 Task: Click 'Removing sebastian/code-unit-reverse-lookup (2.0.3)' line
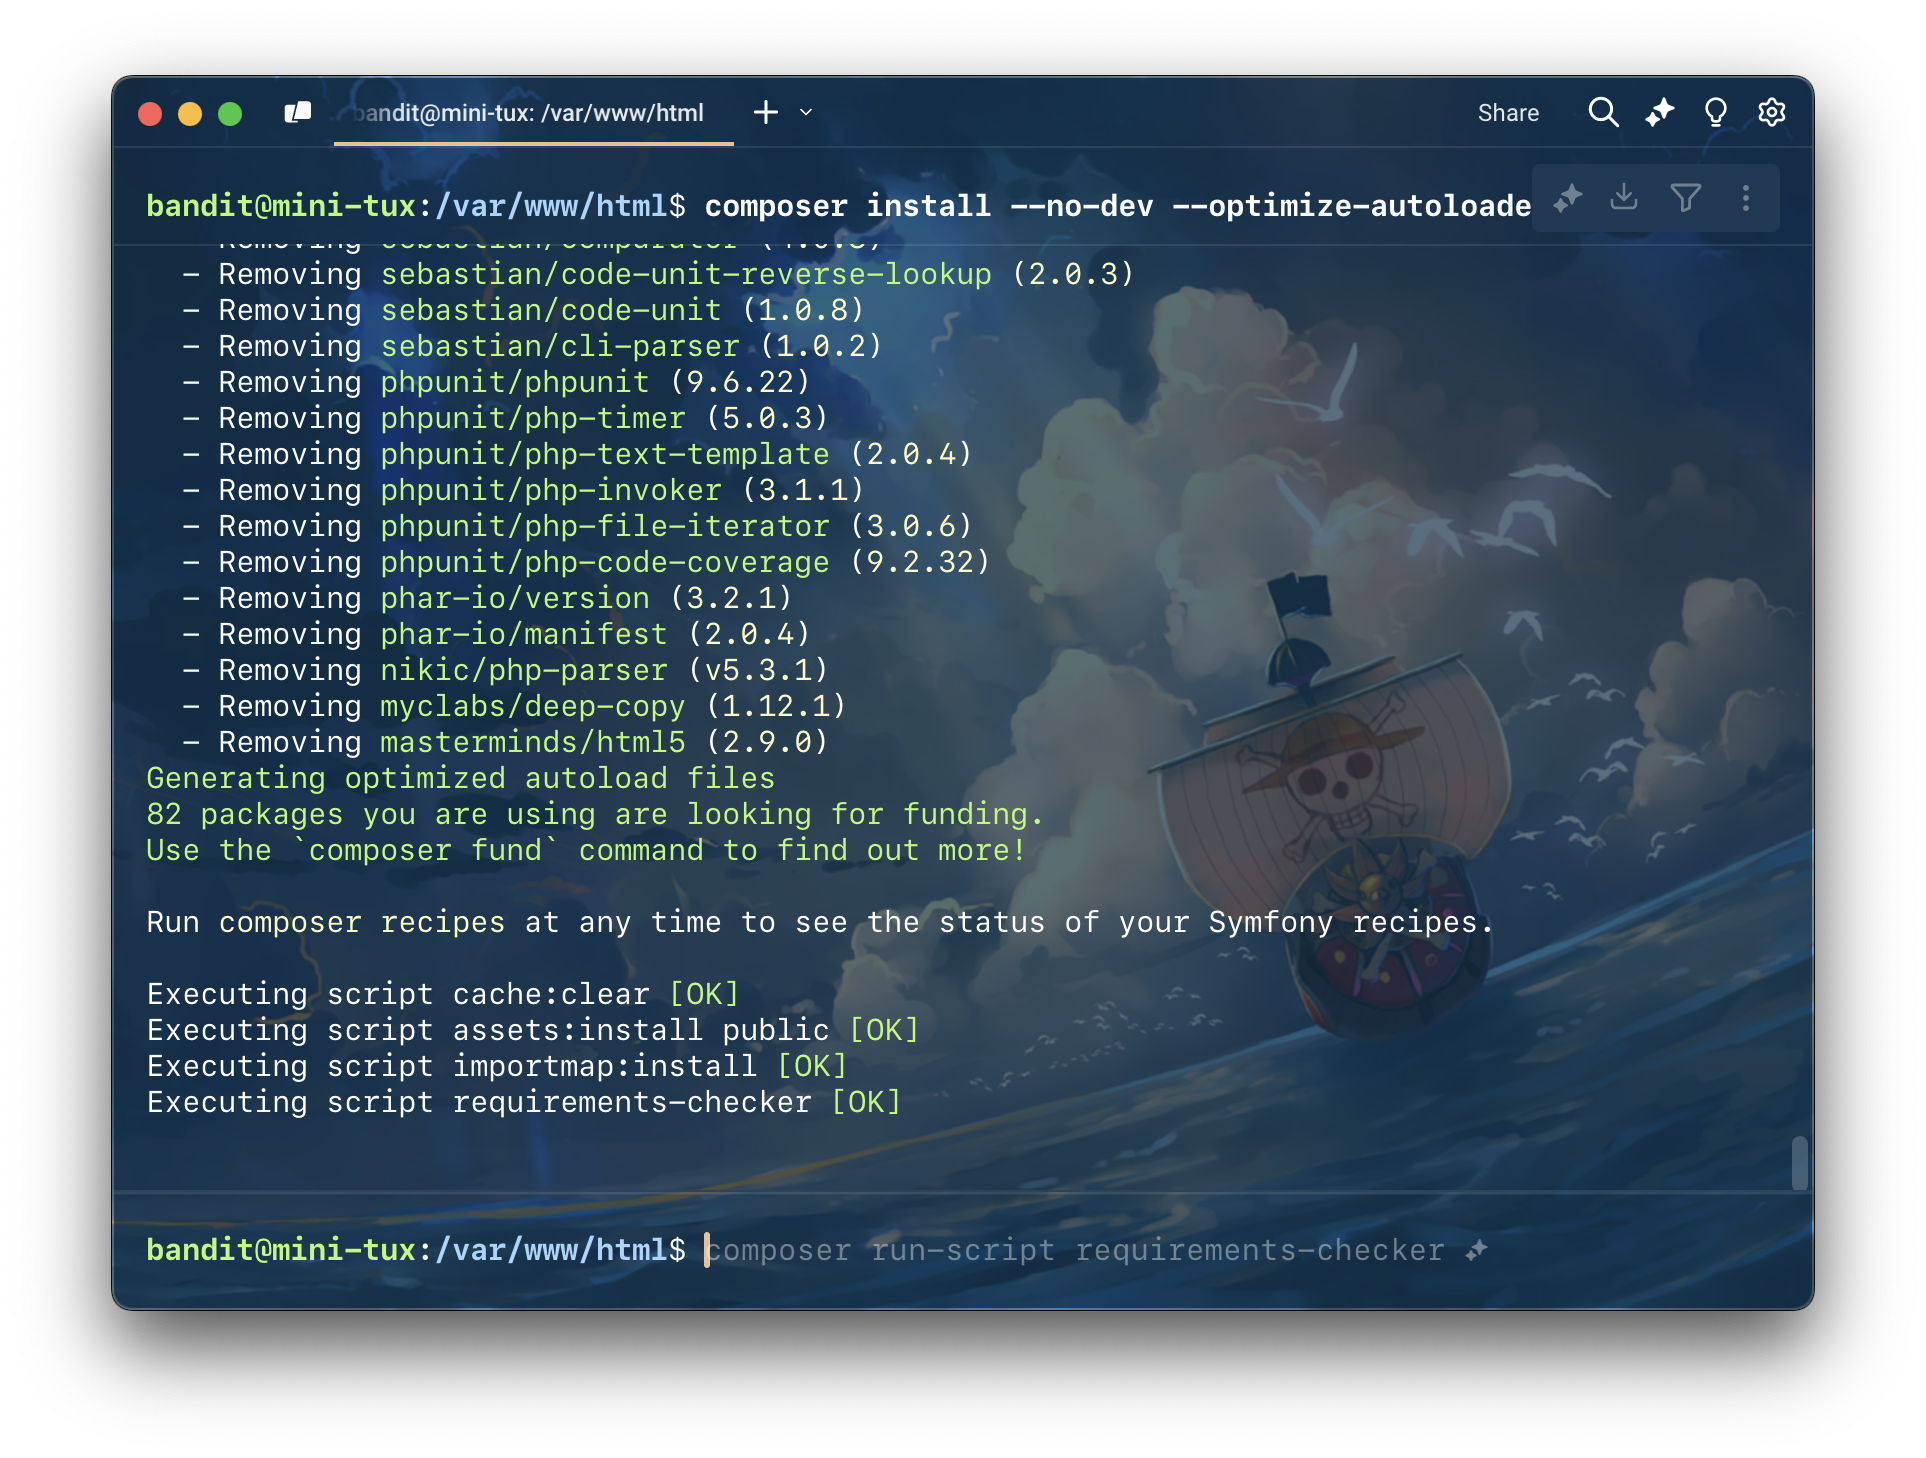658,274
